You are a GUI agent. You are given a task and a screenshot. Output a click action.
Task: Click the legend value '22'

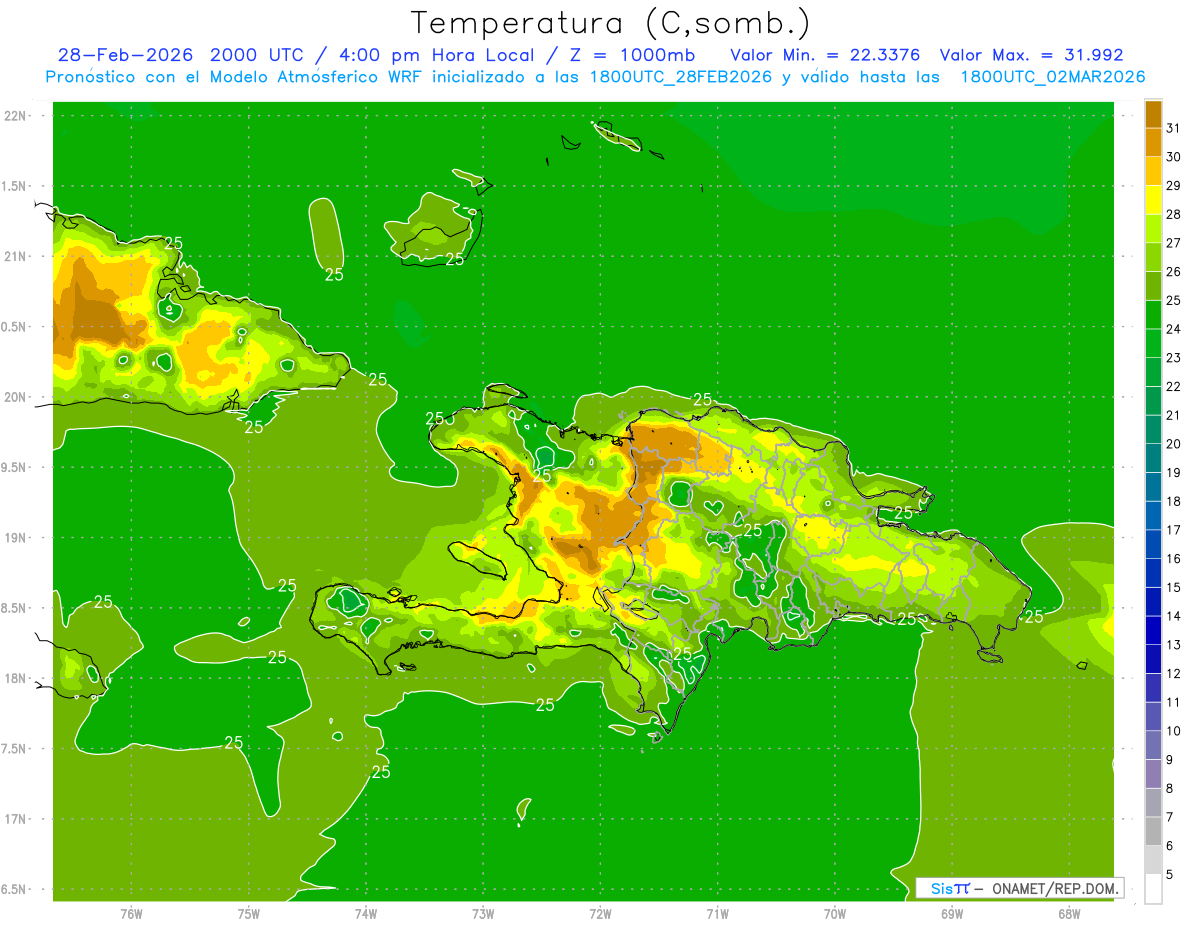point(1174,386)
